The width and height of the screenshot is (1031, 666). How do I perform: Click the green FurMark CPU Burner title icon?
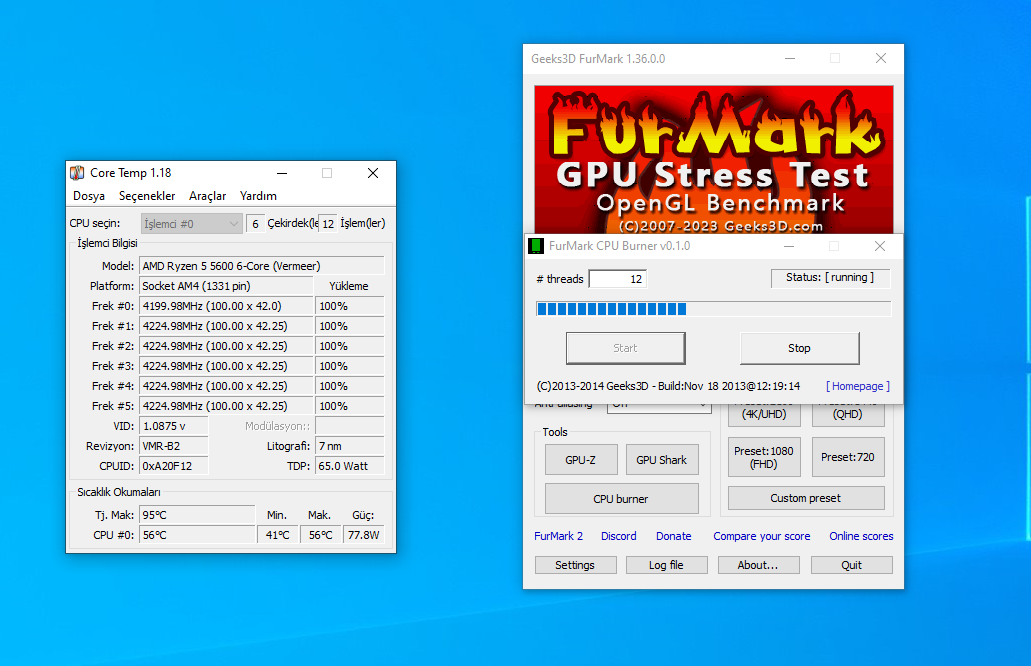click(536, 246)
